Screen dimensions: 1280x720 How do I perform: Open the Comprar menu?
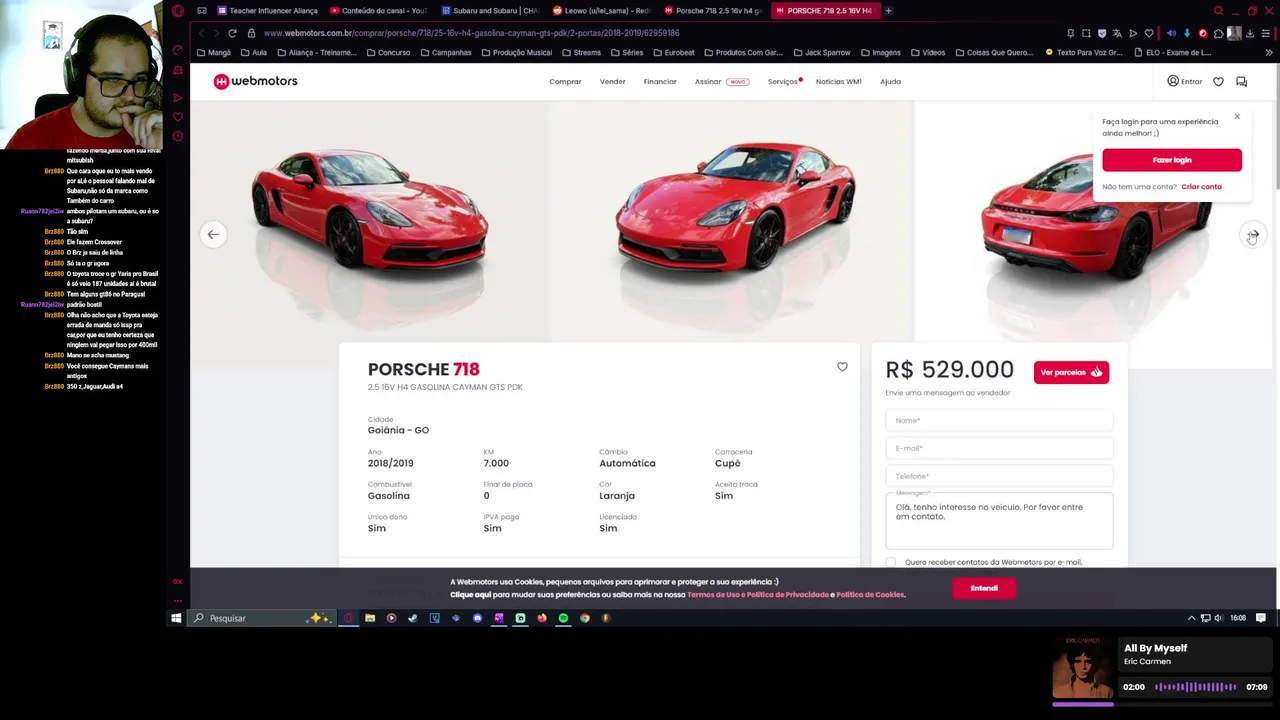pyautogui.click(x=565, y=82)
